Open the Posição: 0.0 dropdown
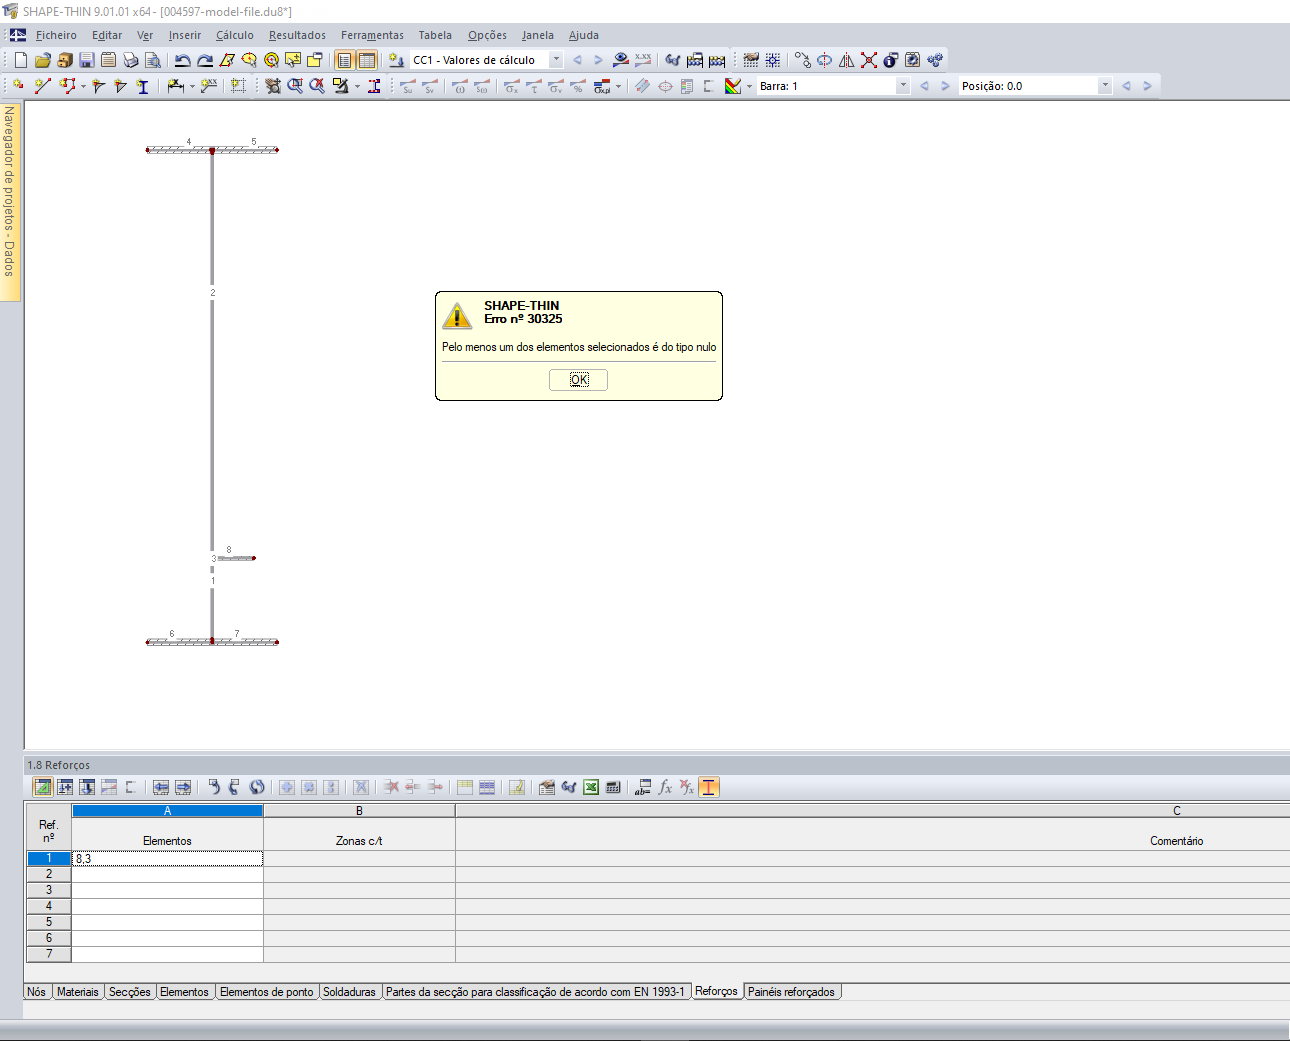Screen dimensions: 1290x1041 point(1105,86)
